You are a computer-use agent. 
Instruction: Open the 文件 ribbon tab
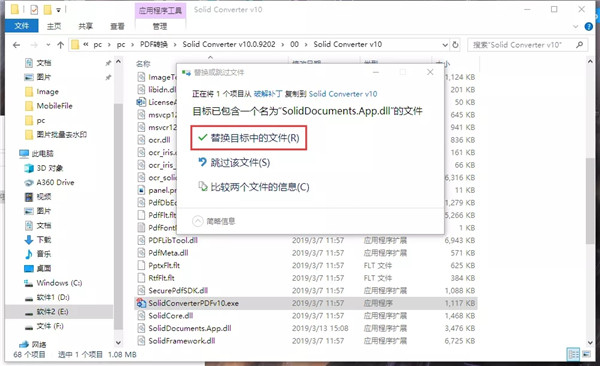[21, 26]
